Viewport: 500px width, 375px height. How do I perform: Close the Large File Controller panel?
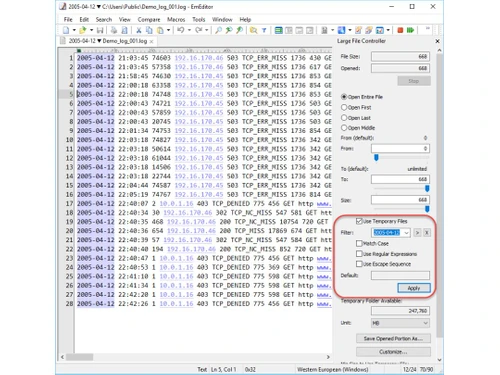pos(437,41)
